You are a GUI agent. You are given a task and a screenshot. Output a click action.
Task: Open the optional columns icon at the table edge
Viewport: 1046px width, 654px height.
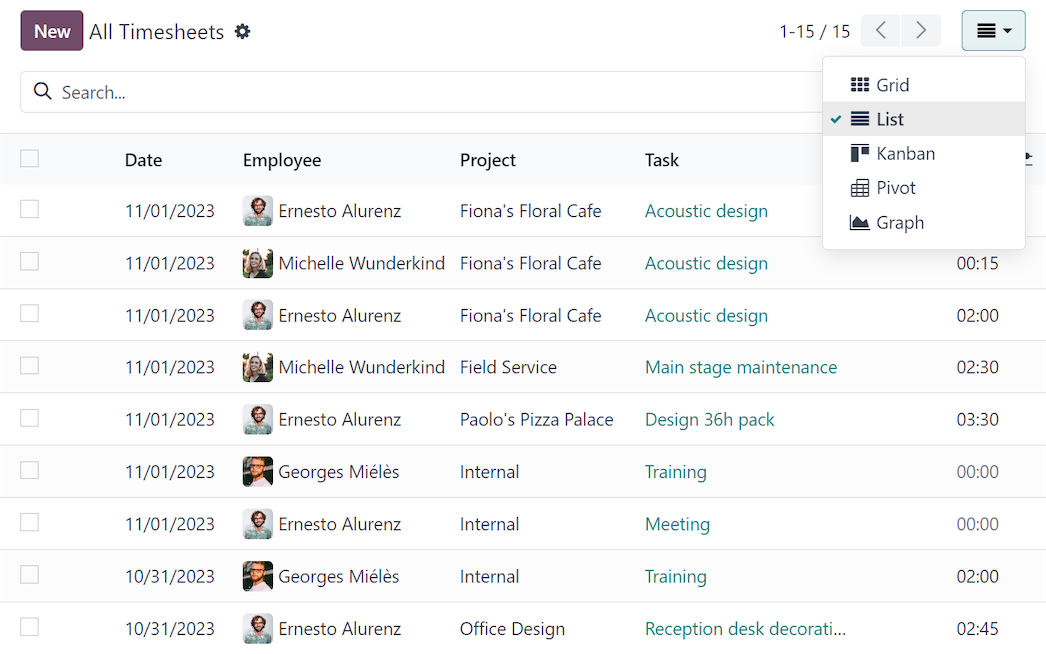(x=1029, y=157)
